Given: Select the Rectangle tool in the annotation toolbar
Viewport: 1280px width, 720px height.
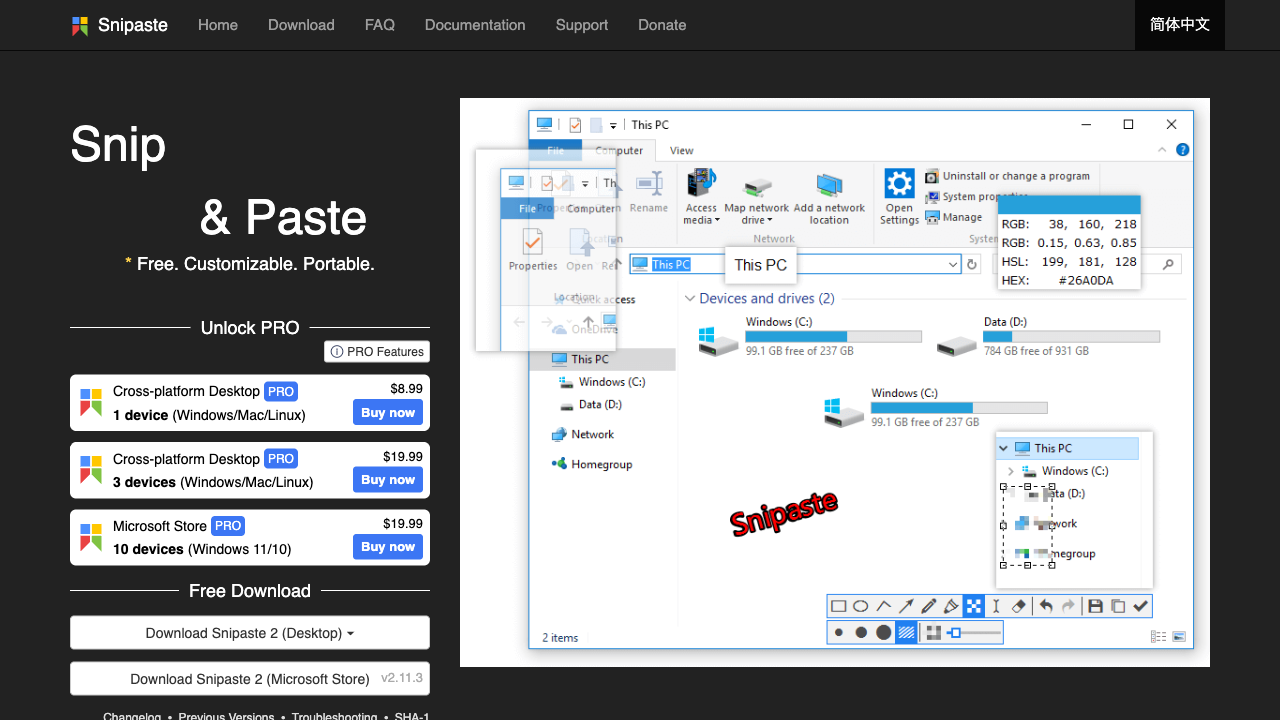Looking at the screenshot, I should [x=839, y=606].
